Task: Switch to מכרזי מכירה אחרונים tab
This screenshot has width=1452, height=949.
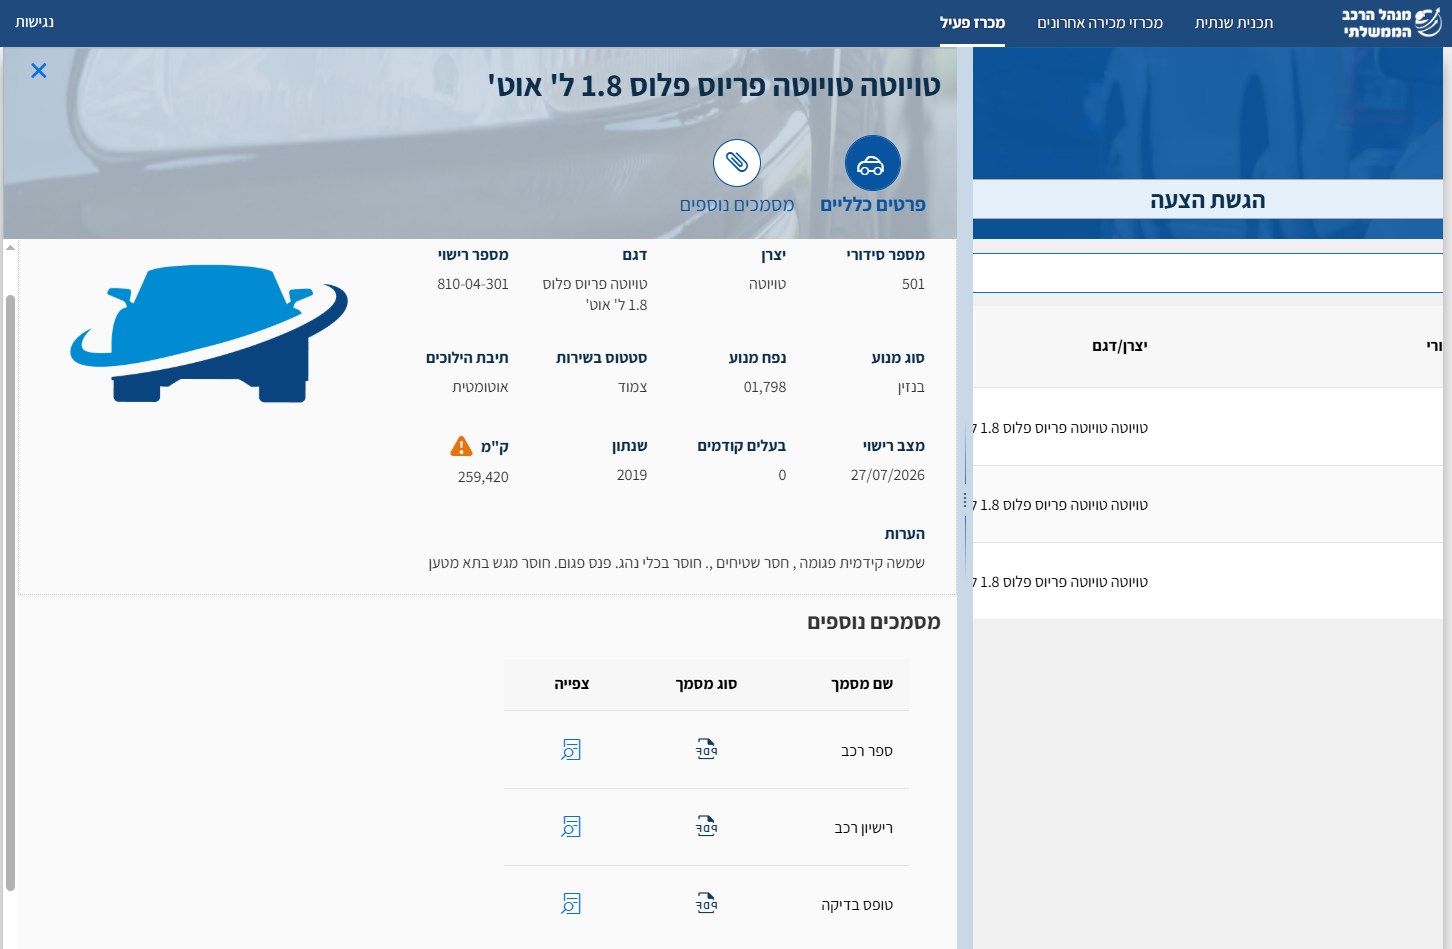Action: tap(1099, 23)
